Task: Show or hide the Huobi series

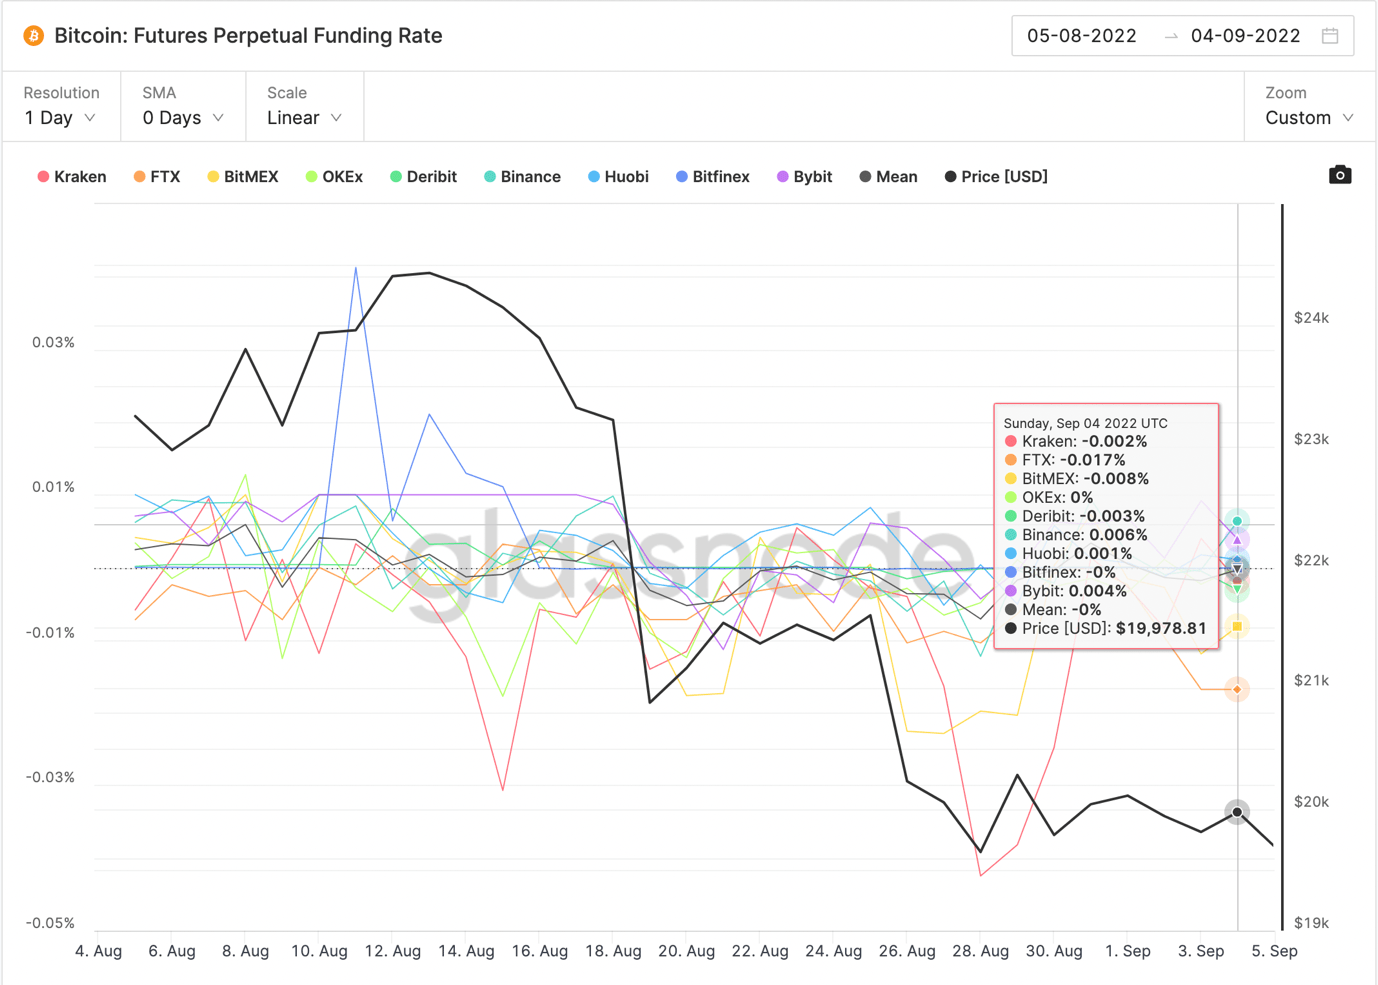Action: 618,177
